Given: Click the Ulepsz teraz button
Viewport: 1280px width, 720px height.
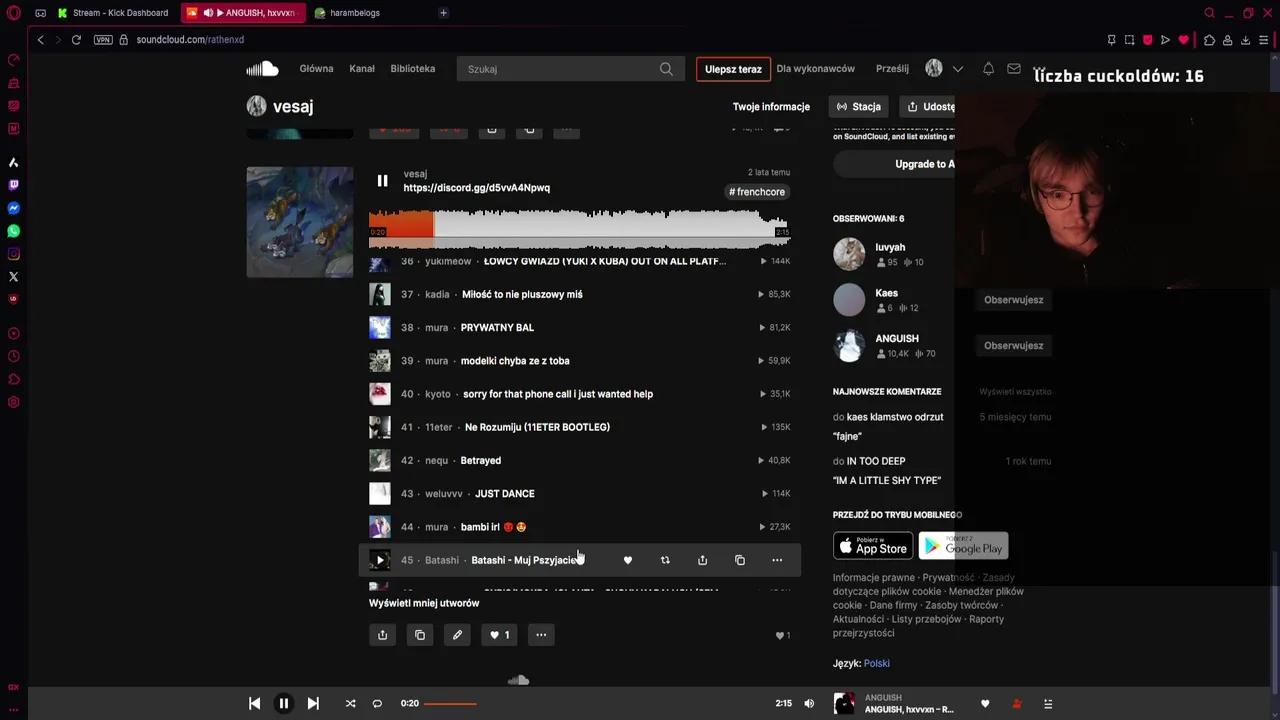Looking at the screenshot, I should (733, 69).
